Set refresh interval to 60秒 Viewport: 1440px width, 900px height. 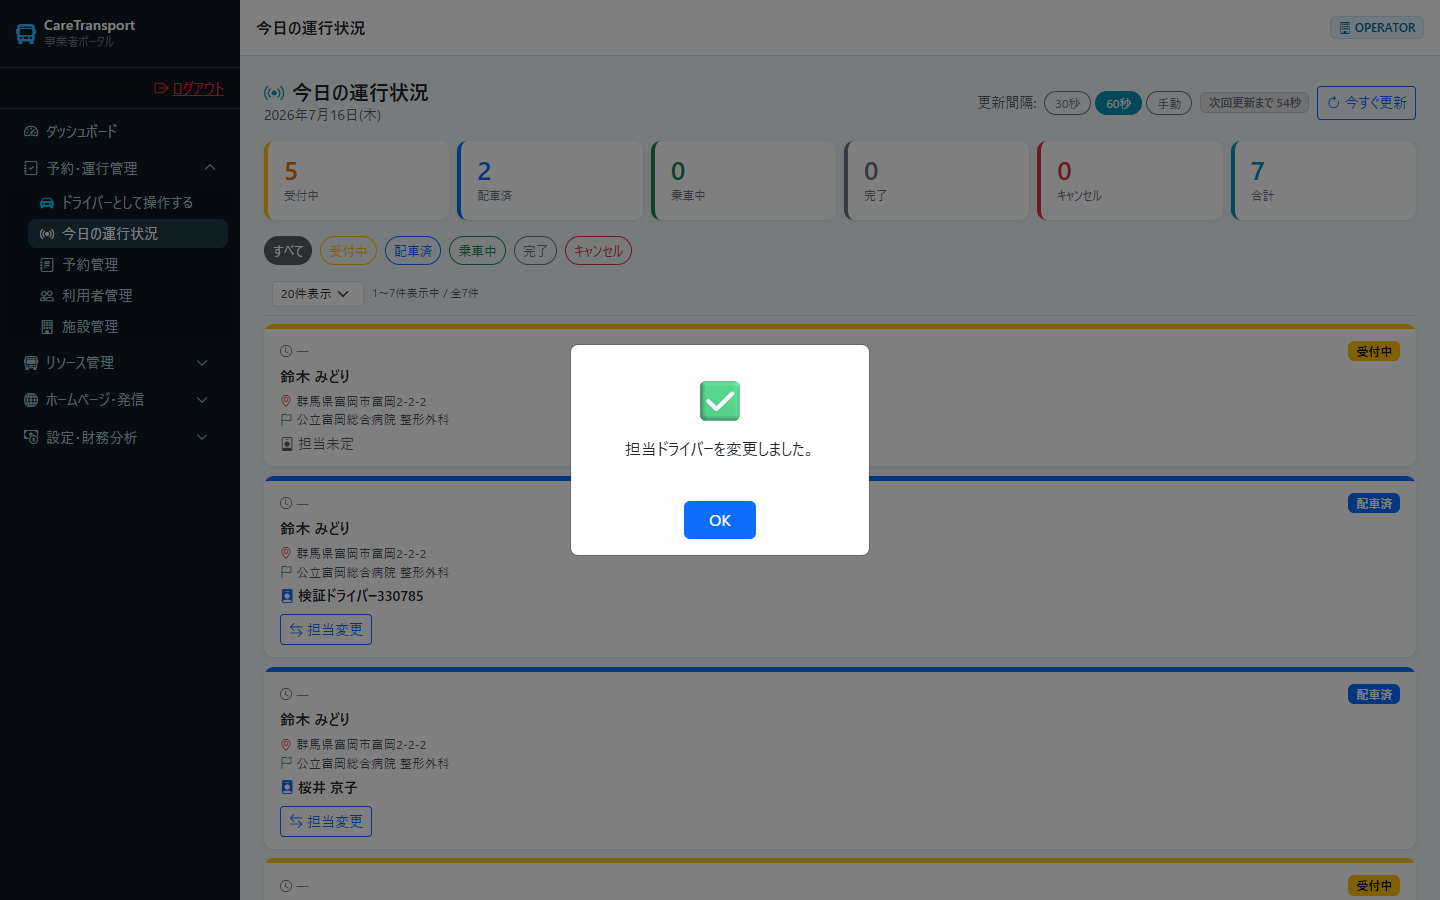pyautogui.click(x=1118, y=103)
